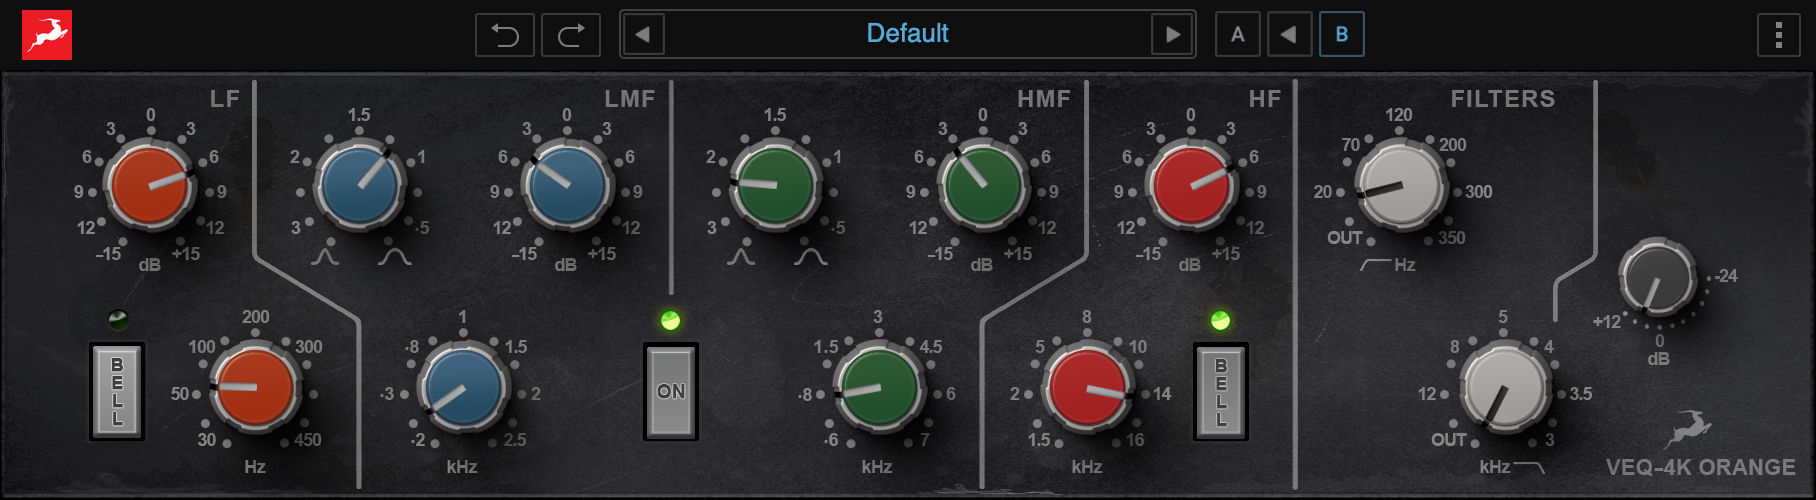Viewport: 1816px width, 500px height.
Task: Click the wide Q curve icon under HMF
Action: (x=810, y=256)
